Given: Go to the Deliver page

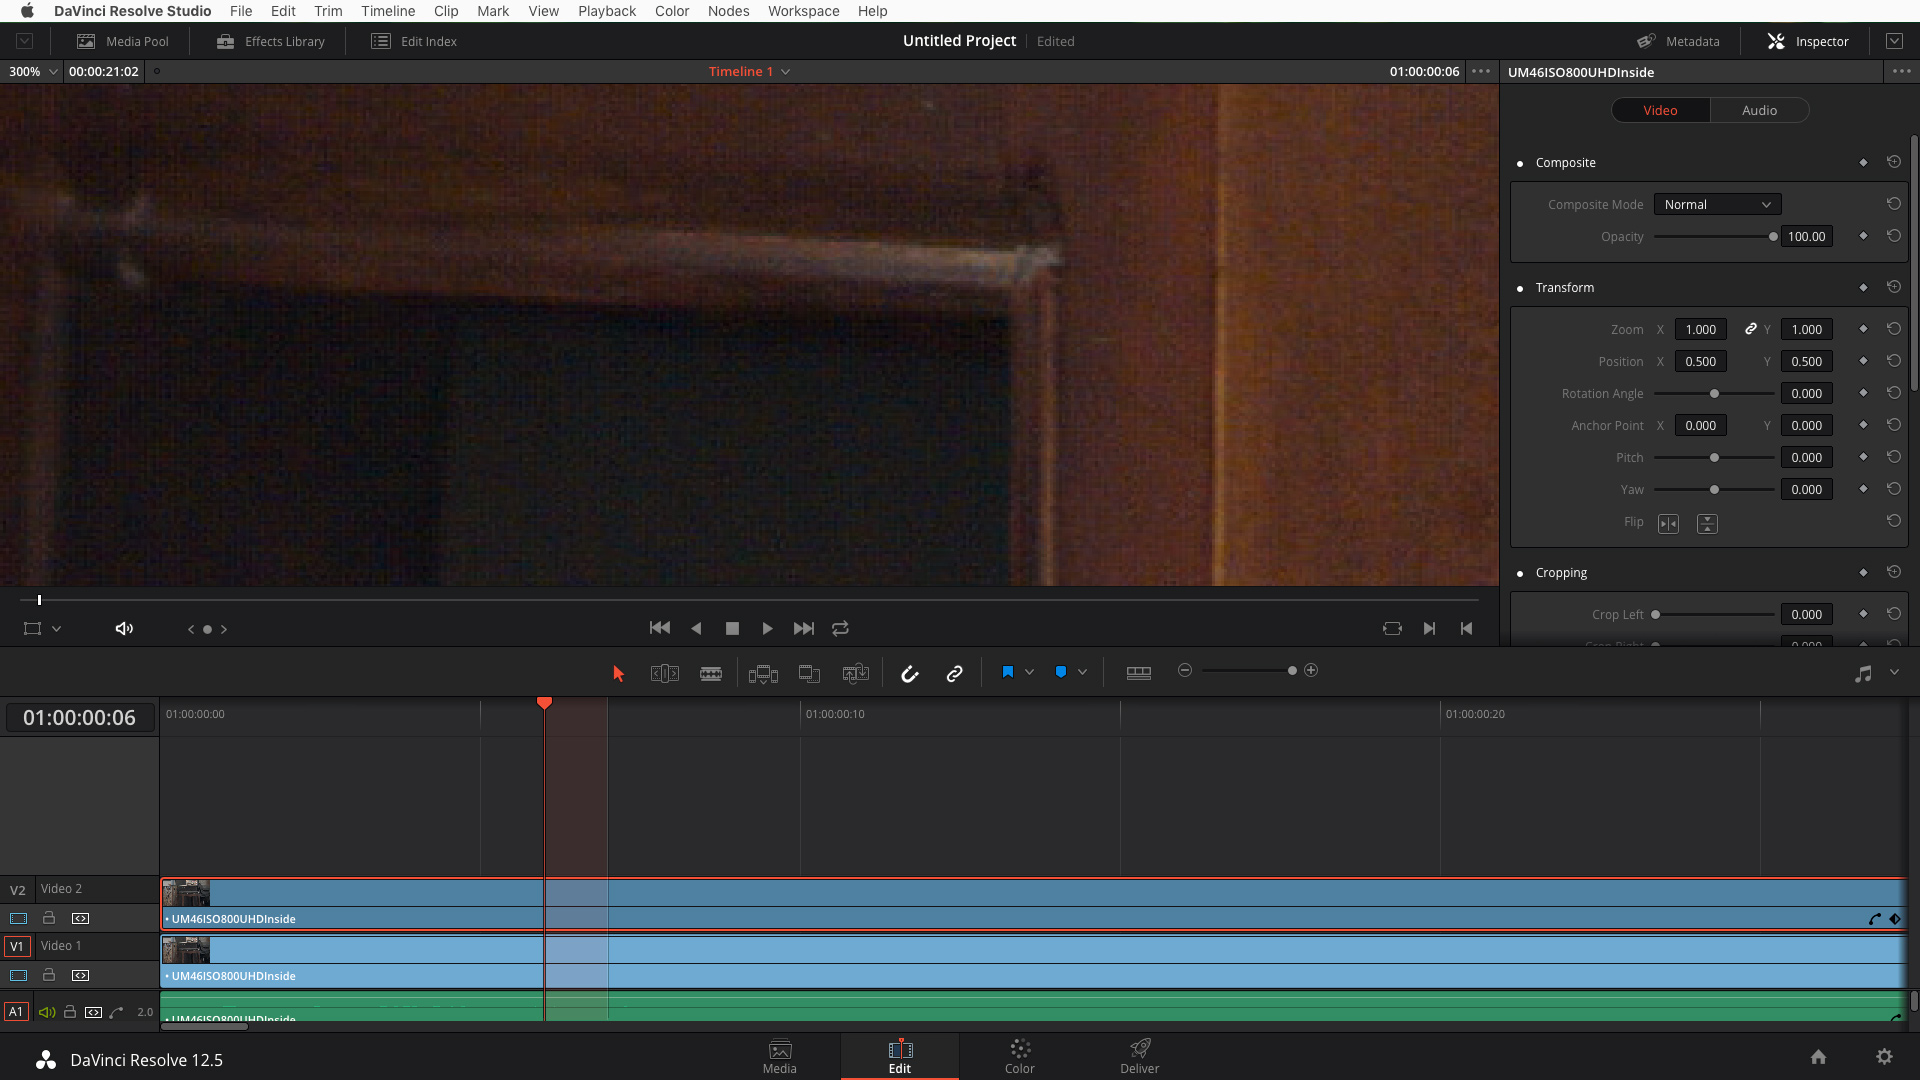Looking at the screenshot, I should [x=1139, y=1056].
